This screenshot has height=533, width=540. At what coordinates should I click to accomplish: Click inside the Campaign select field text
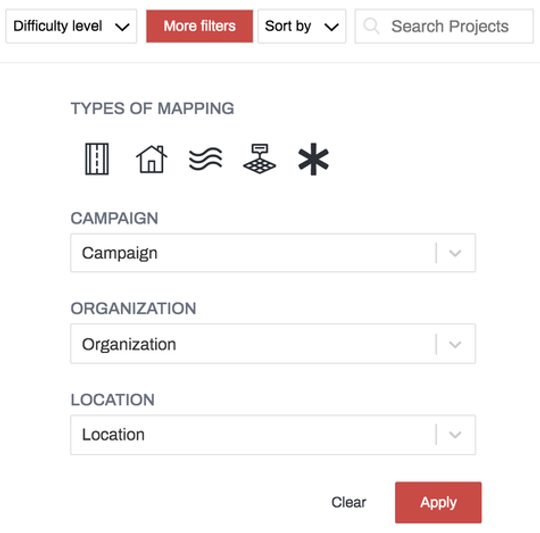120,253
